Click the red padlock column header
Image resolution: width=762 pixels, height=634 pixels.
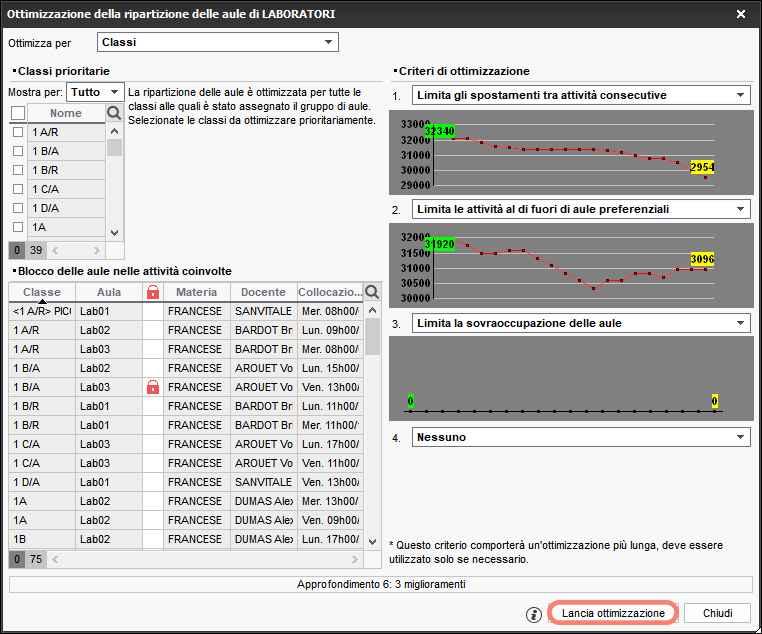[x=153, y=292]
